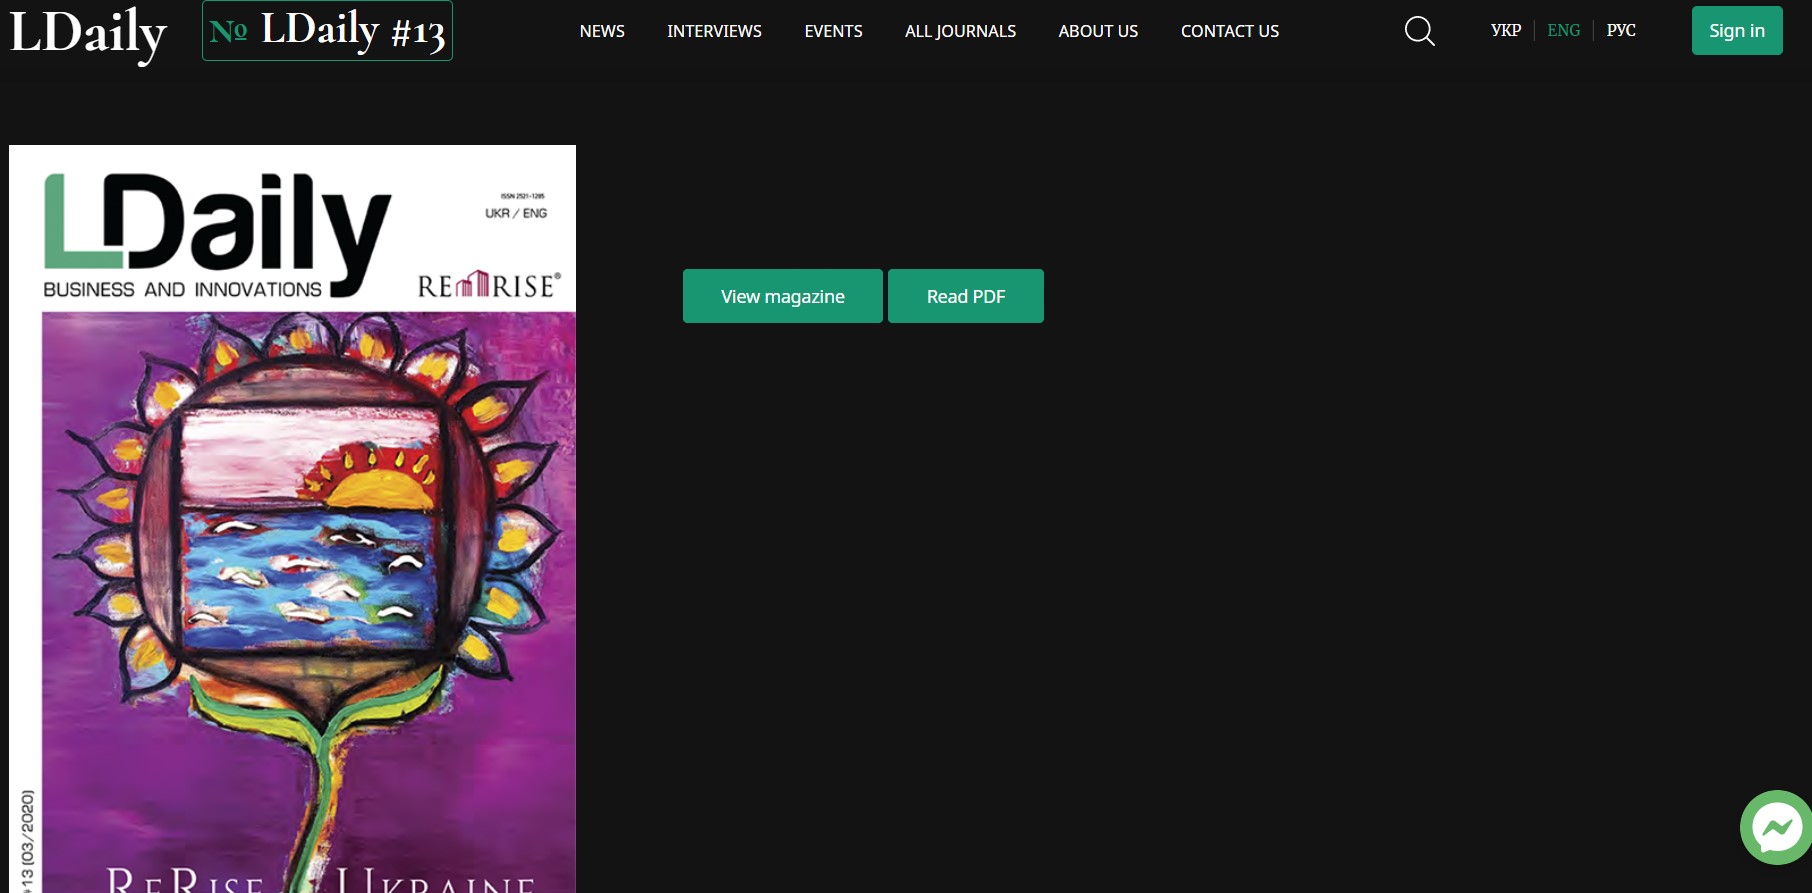Click the View magazine button
This screenshot has width=1812, height=893.
pyautogui.click(x=783, y=296)
